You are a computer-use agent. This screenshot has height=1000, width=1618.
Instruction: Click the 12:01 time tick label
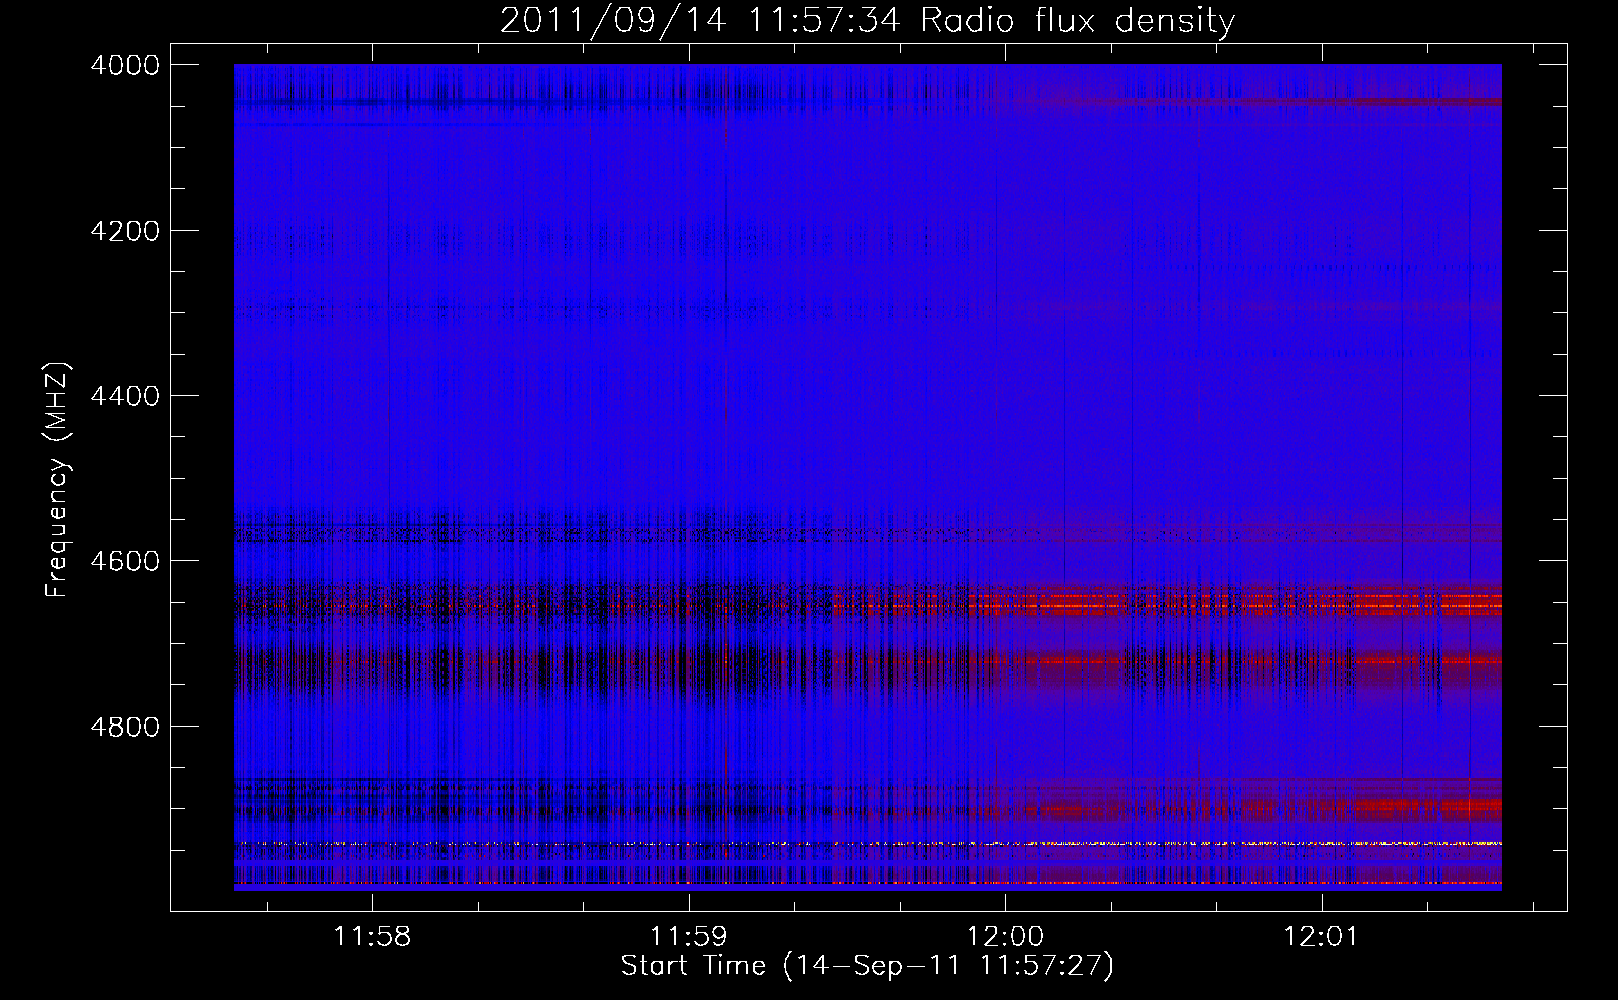pyautogui.click(x=1322, y=937)
